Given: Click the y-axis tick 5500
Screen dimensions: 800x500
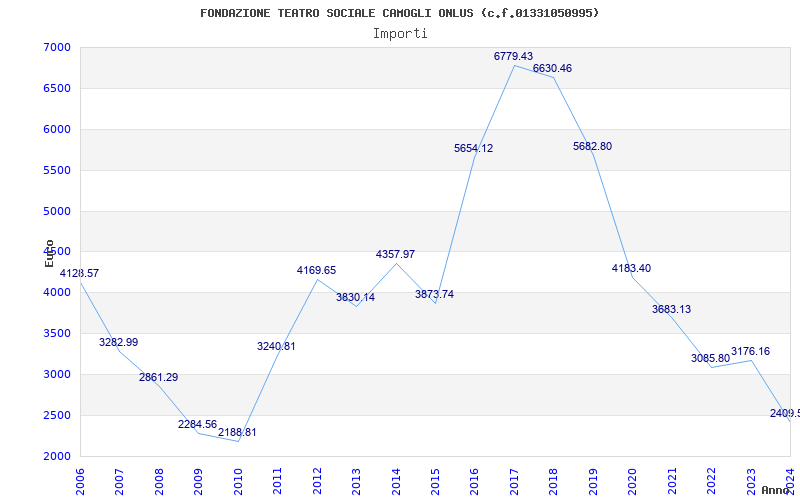Looking at the screenshot, I should tap(56, 170).
